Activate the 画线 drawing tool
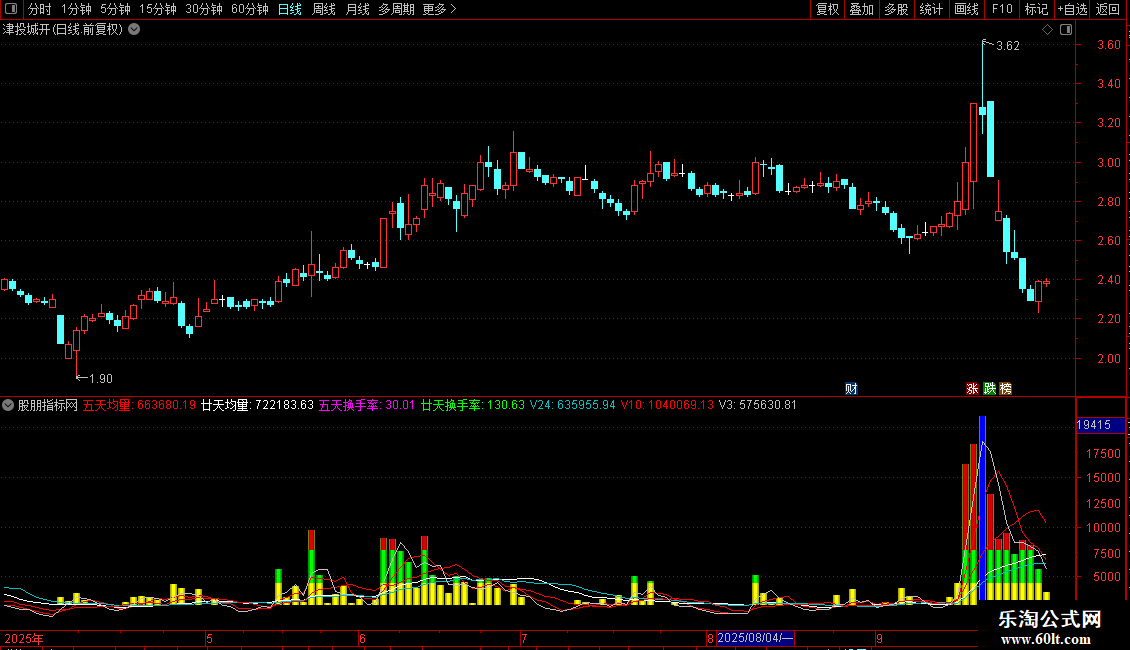Viewport: 1130px width, 650px height. [x=966, y=9]
